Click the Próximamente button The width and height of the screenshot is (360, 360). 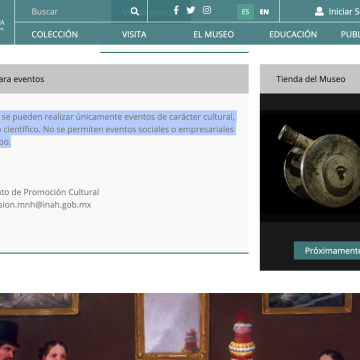327,250
